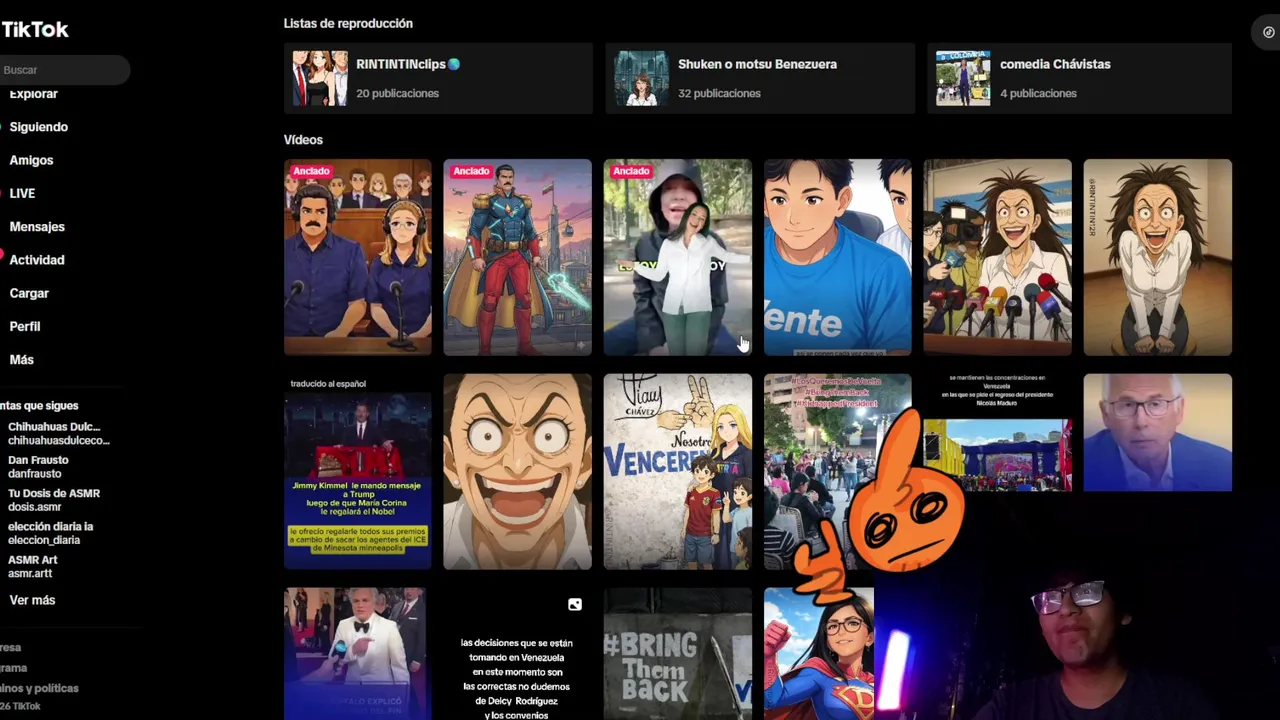Viewport: 1280px width, 720px height.
Task: Open video of wild-haired woman in white blouse
Action: coord(1158,257)
